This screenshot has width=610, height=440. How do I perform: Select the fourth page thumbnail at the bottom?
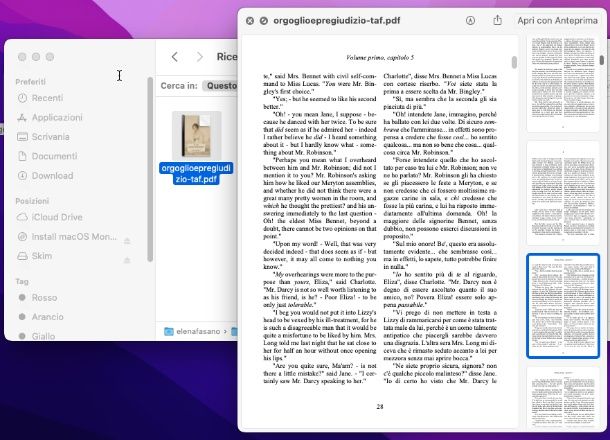[563, 398]
